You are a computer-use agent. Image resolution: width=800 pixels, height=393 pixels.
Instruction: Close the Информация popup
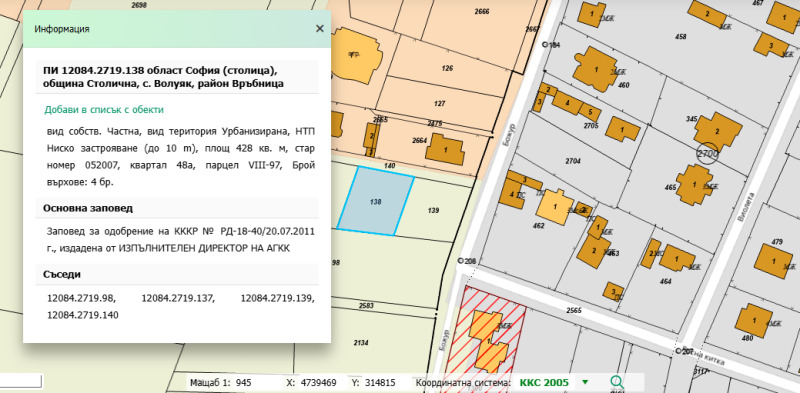320,29
